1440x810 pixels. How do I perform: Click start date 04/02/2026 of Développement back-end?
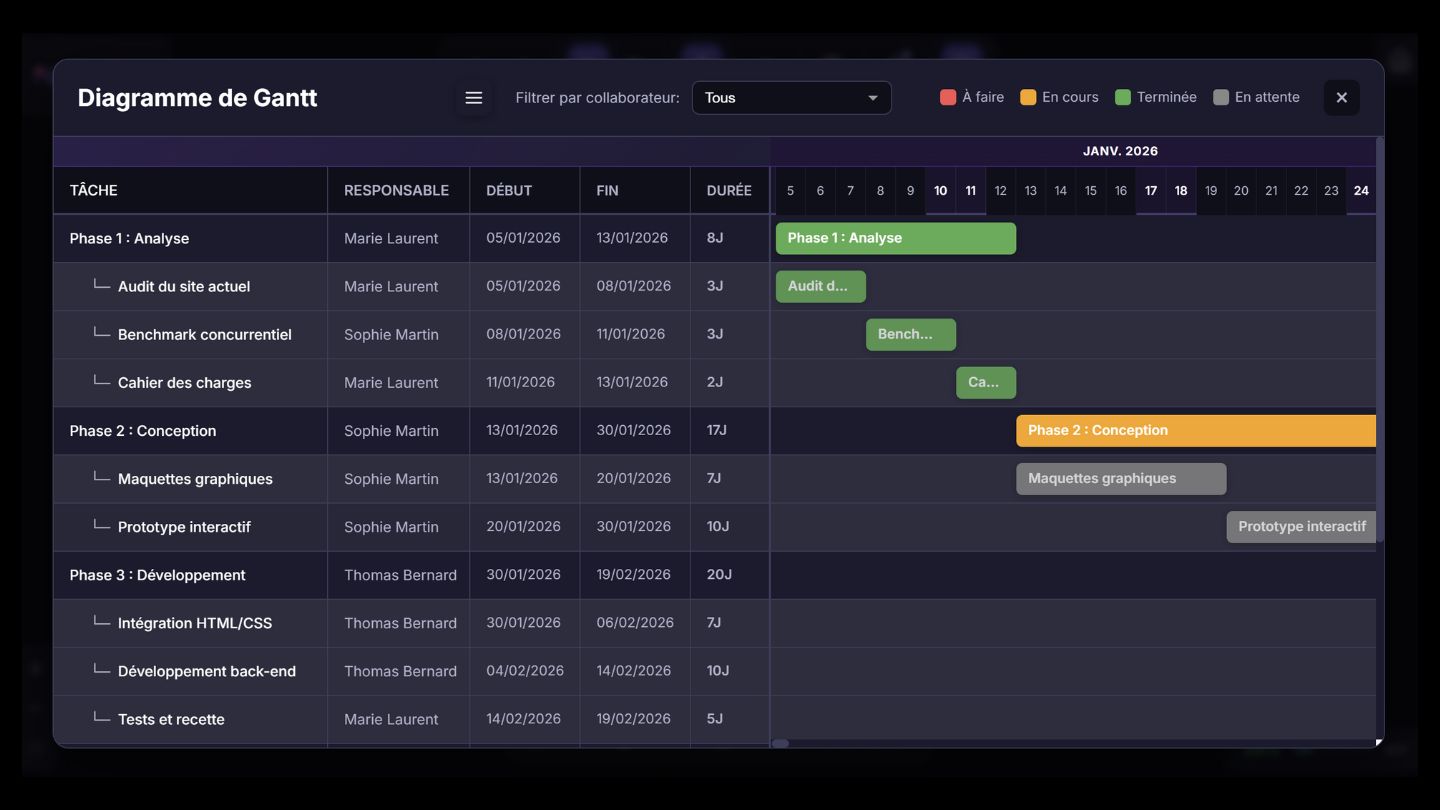tap(525, 670)
